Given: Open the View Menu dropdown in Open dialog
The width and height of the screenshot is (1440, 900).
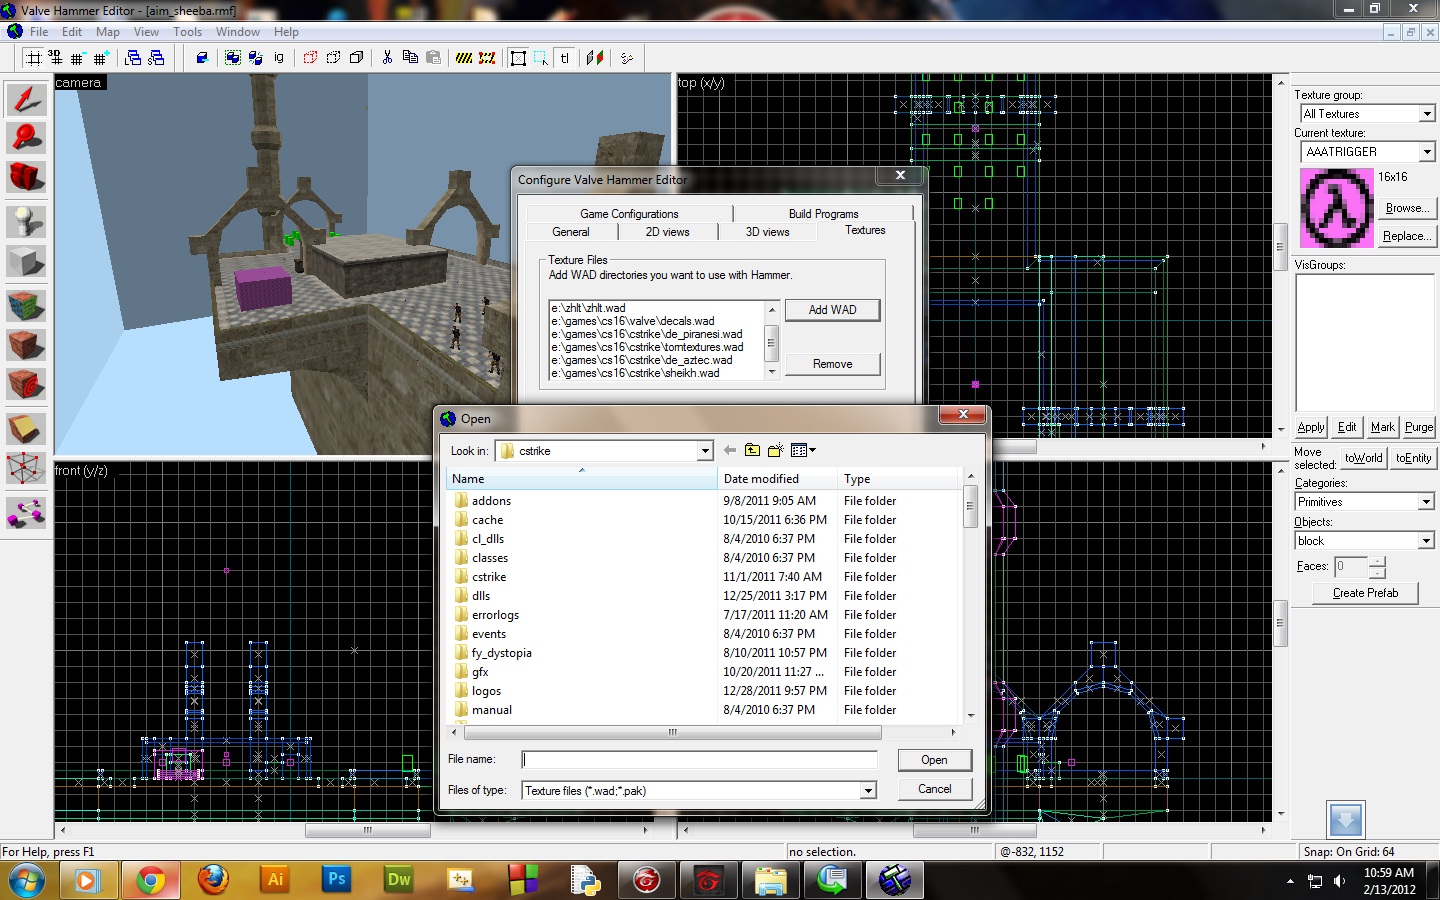Looking at the screenshot, I should coord(803,450).
